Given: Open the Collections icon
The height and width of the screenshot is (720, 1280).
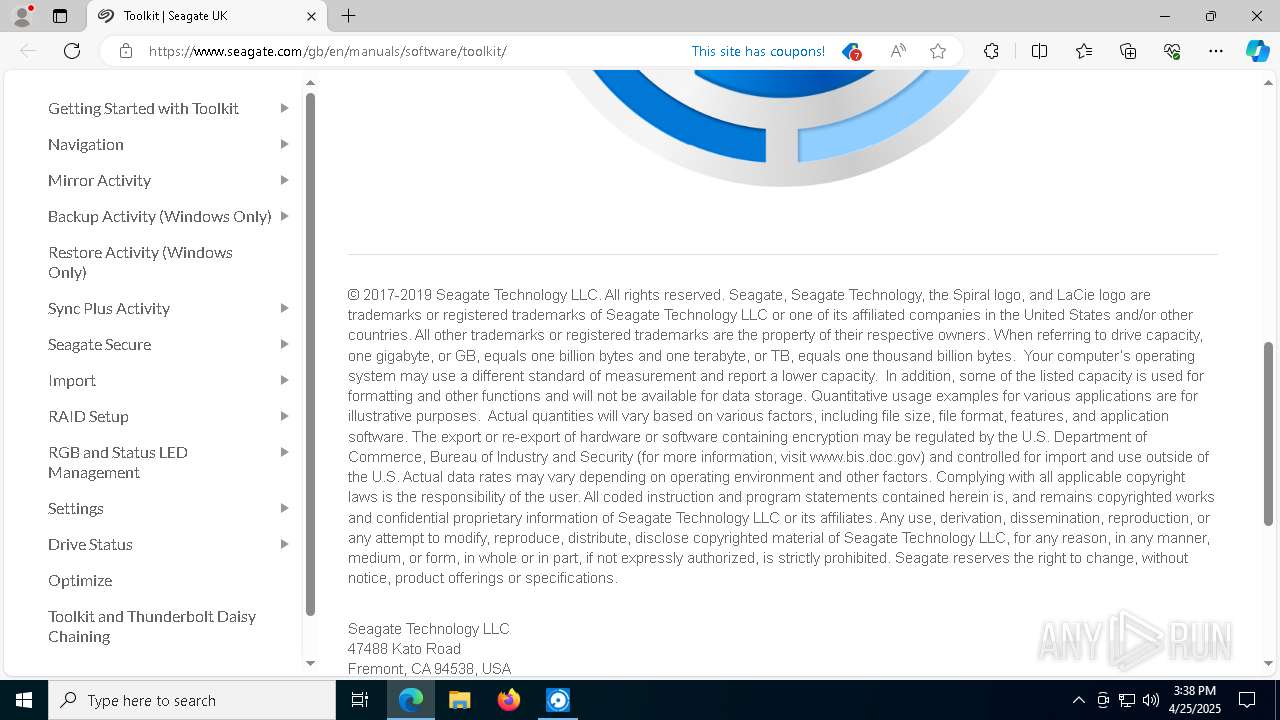Looking at the screenshot, I should pyautogui.click(x=1128, y=51).
